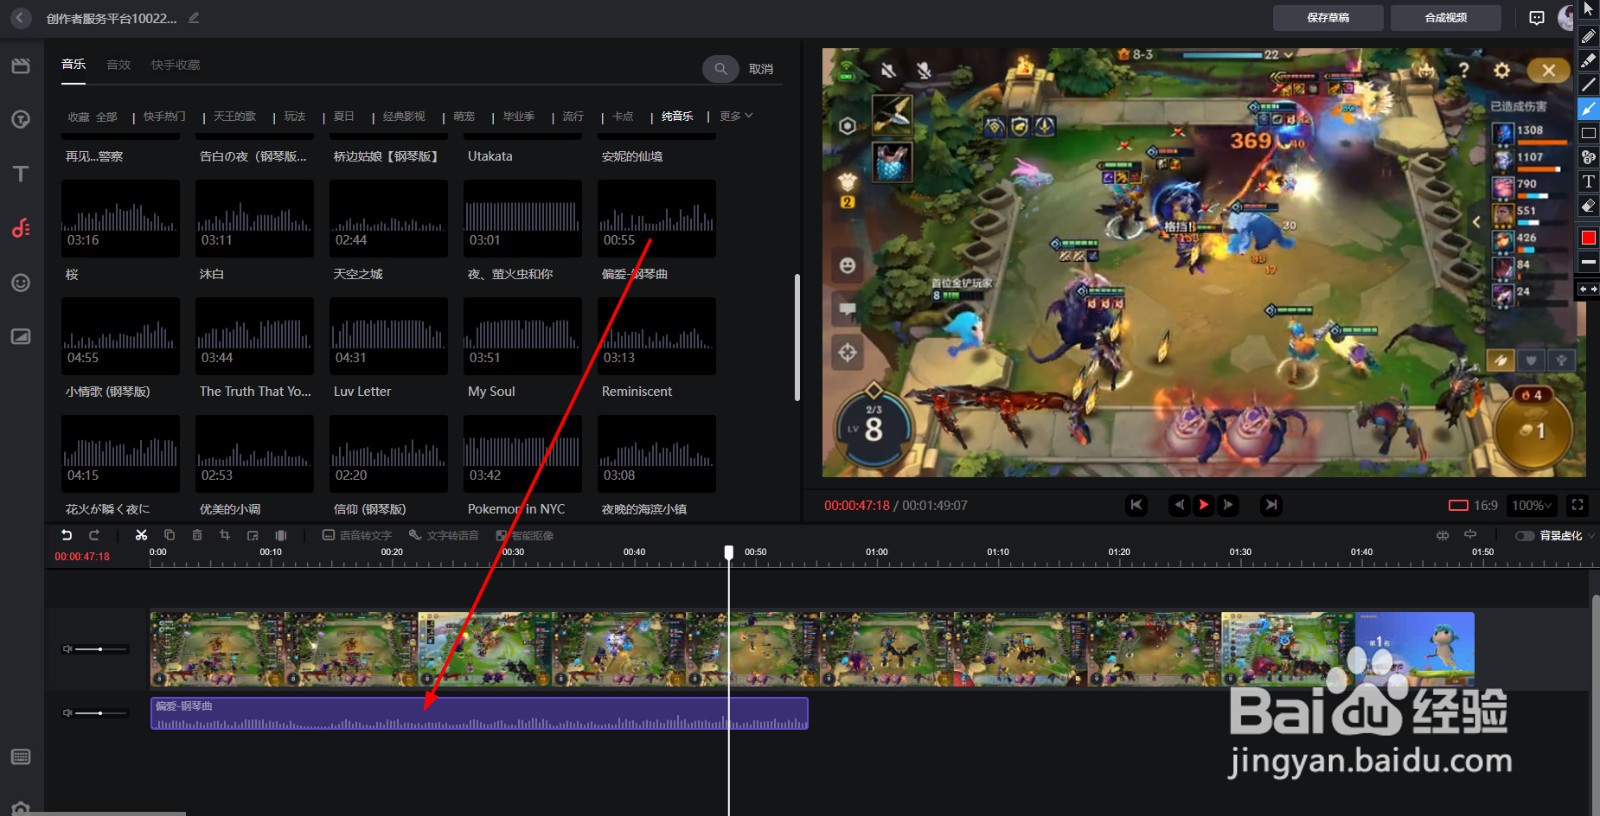Open the music note panel in the sidebar
Viewport: 1600px width, 816px height.
click(21, 228)
